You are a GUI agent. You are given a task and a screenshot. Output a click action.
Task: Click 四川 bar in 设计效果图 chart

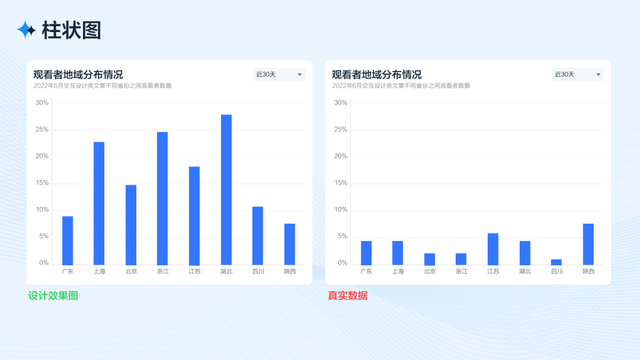[258, 236]
